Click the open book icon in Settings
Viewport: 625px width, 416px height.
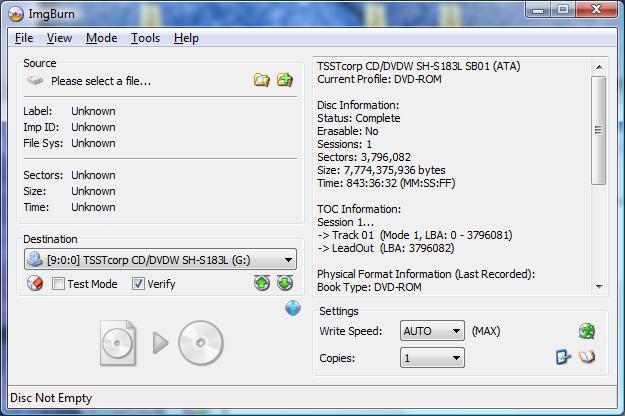pos(587,357)
